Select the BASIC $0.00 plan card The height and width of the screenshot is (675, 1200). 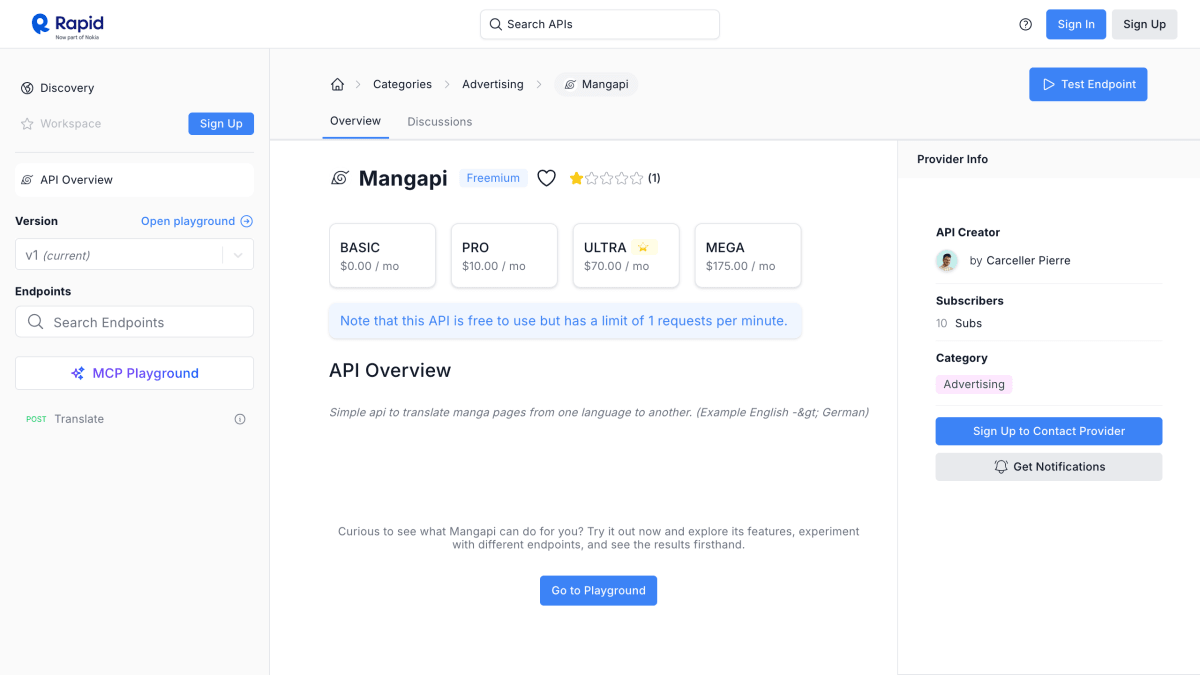(382, 255)
